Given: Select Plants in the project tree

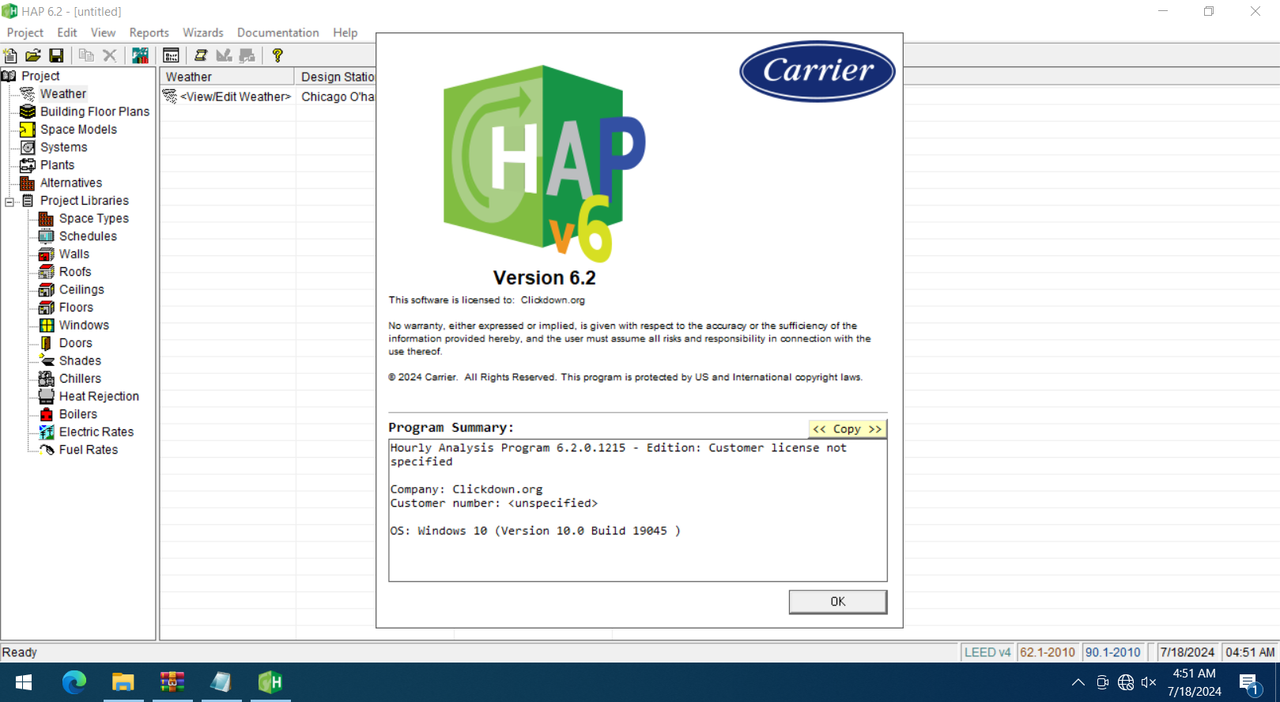Looking at the screenshot, I should 57,165.
